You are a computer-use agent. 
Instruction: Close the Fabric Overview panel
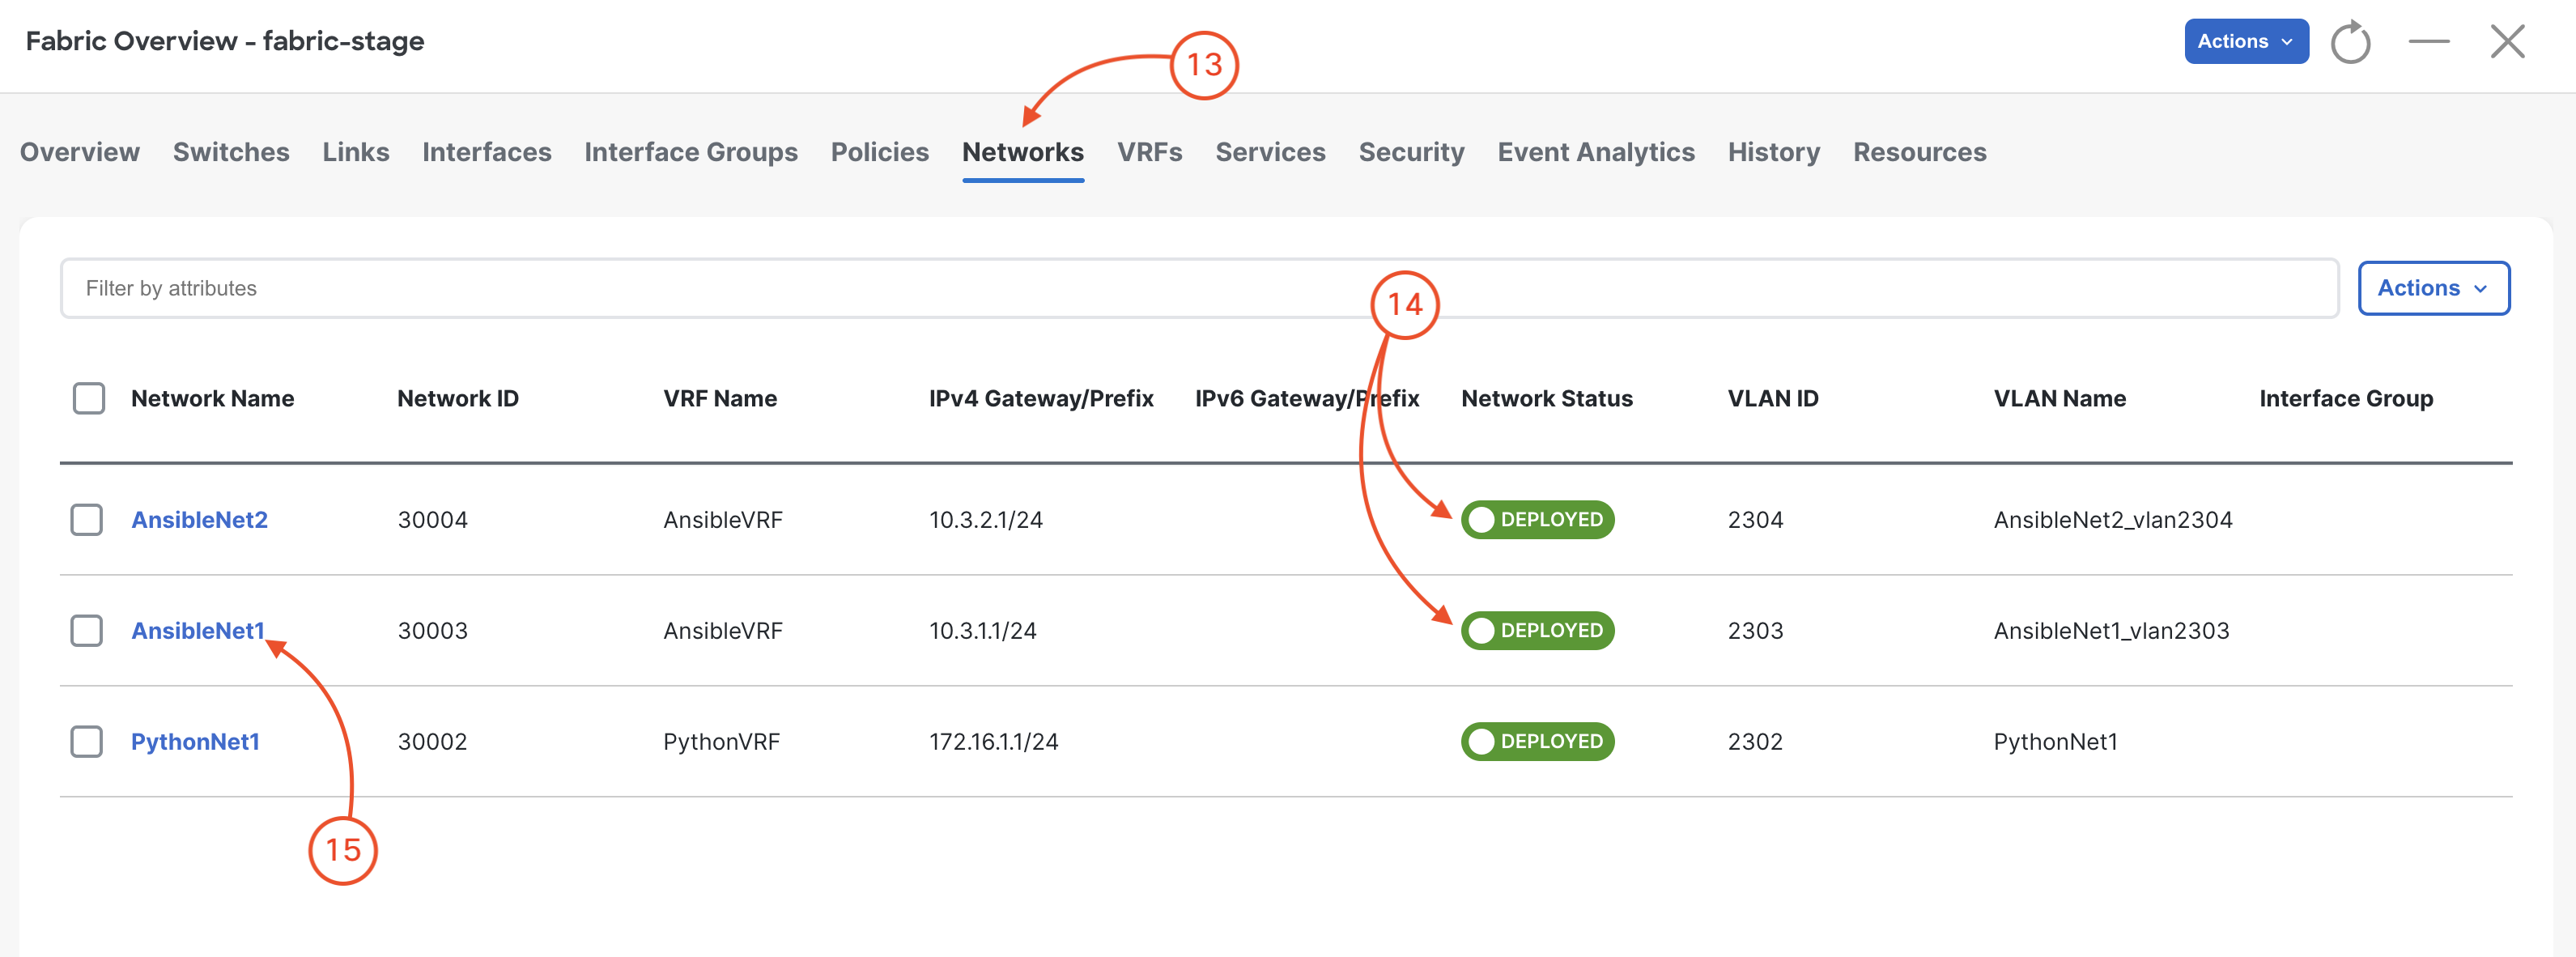pos(2507,42)
